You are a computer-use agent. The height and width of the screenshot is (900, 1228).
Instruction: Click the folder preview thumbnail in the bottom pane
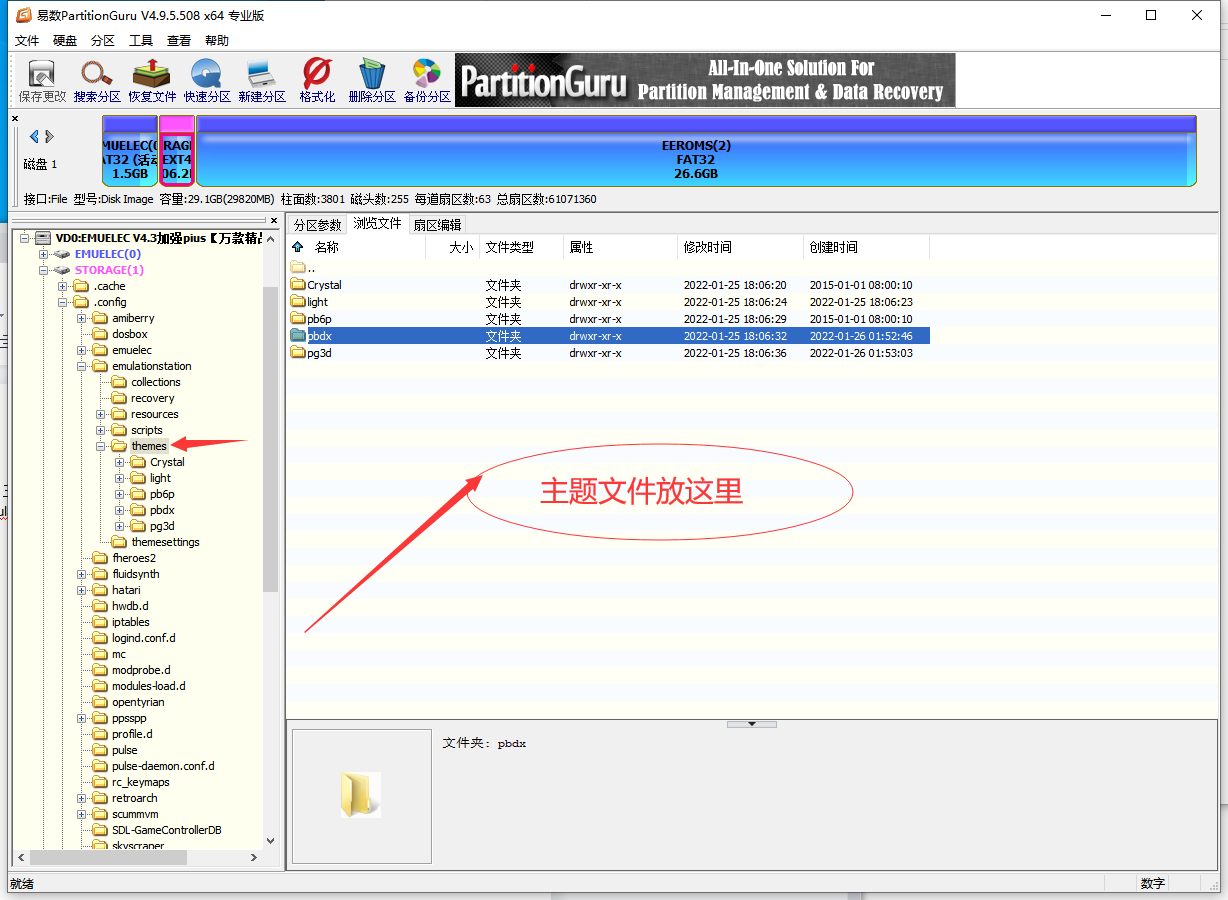pyautogui.click(x=361, y=795)
